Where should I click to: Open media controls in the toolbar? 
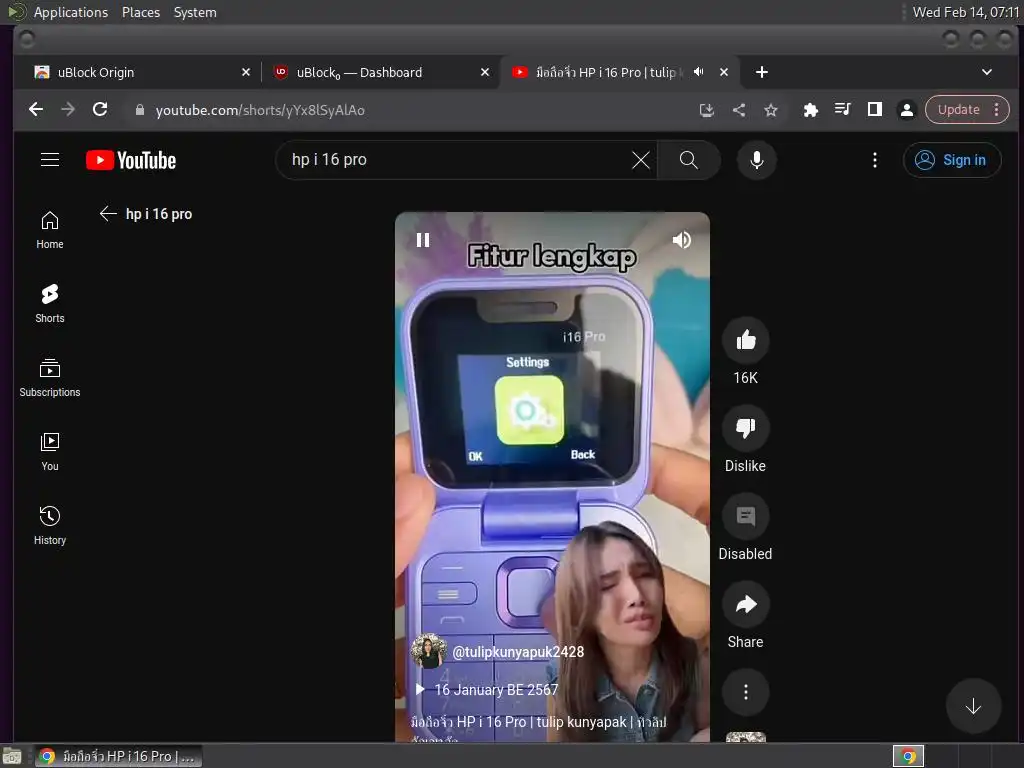842,110
